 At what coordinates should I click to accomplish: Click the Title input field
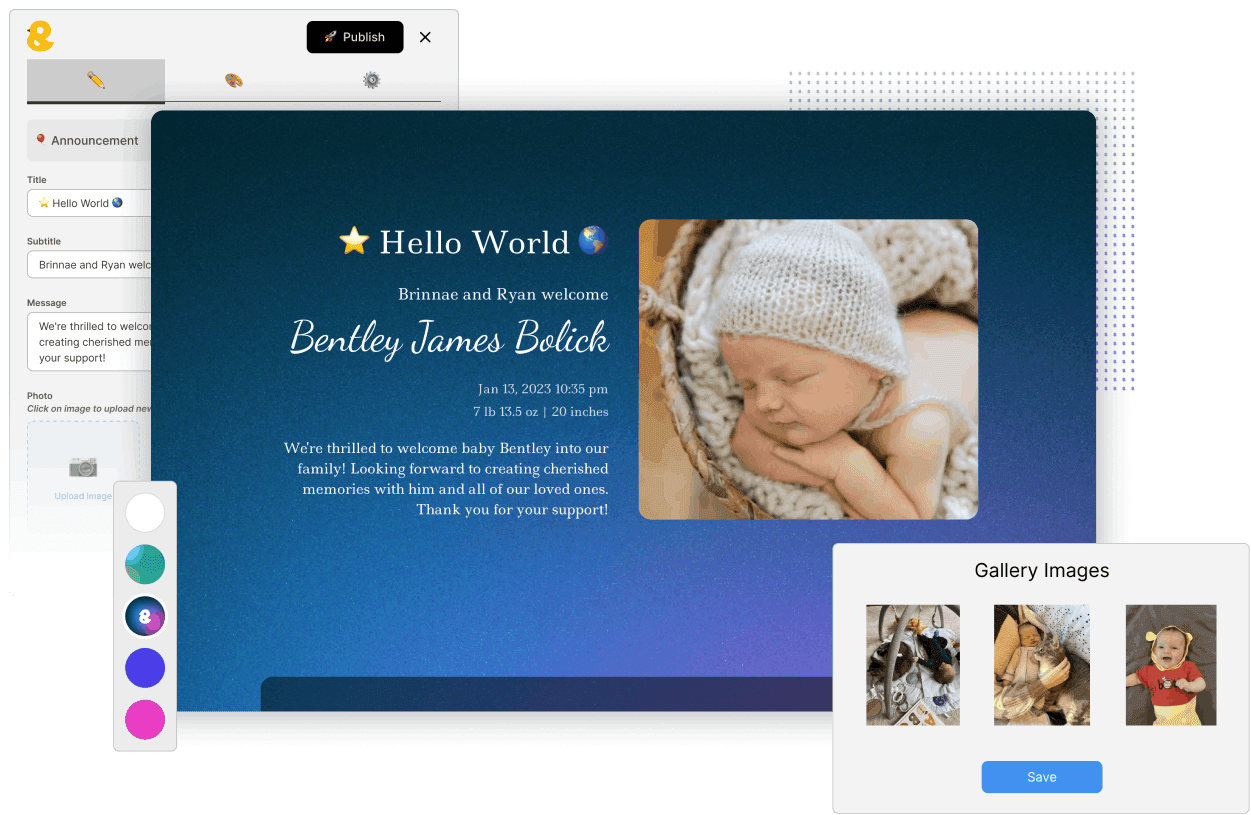pyautogui.click(x=90, y=203)
